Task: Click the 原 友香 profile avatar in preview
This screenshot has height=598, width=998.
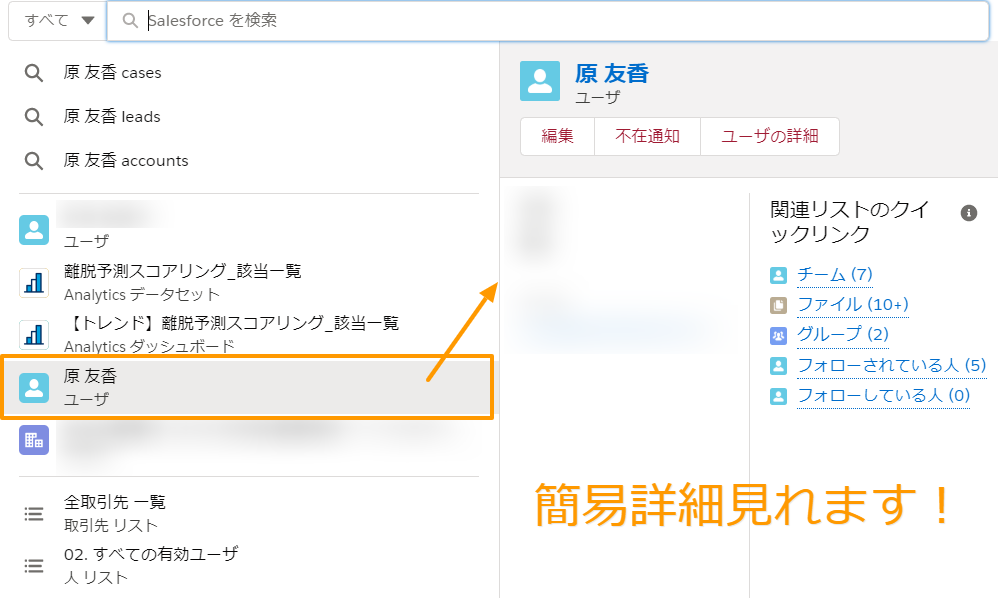Action: [x=540, y=81]
